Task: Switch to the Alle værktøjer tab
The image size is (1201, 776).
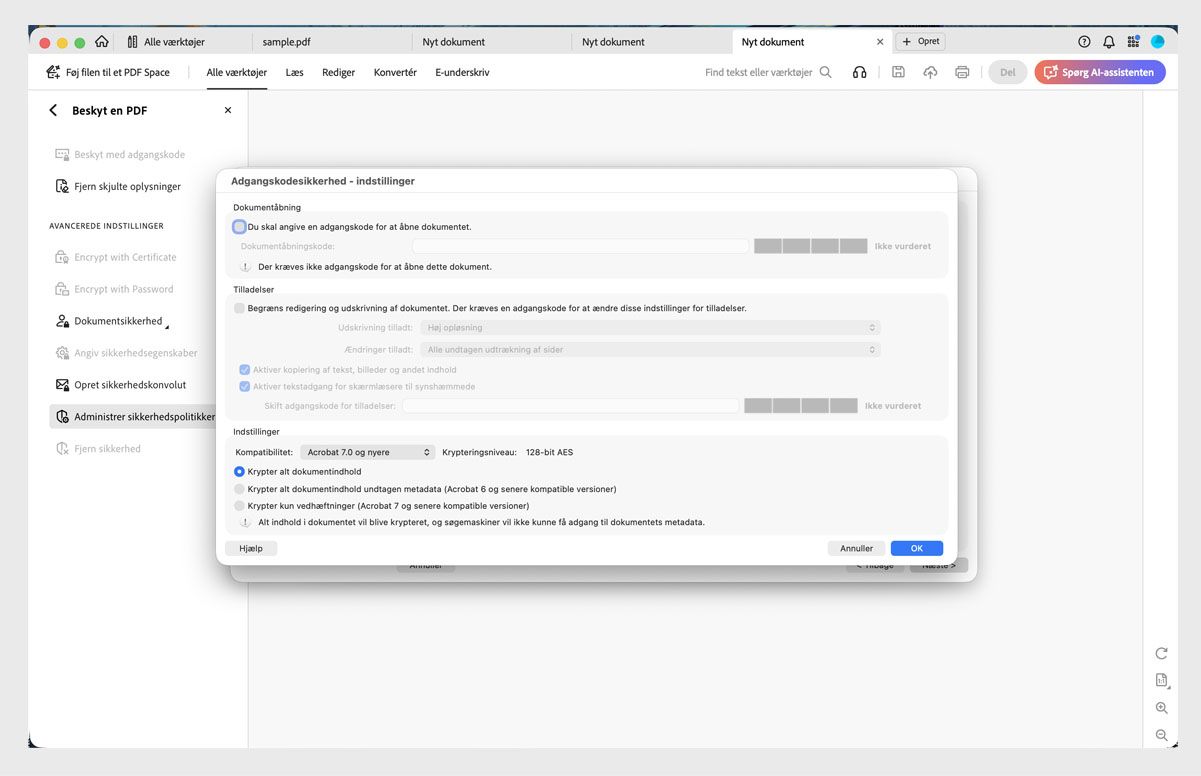Action: click(x=174, y=42)
